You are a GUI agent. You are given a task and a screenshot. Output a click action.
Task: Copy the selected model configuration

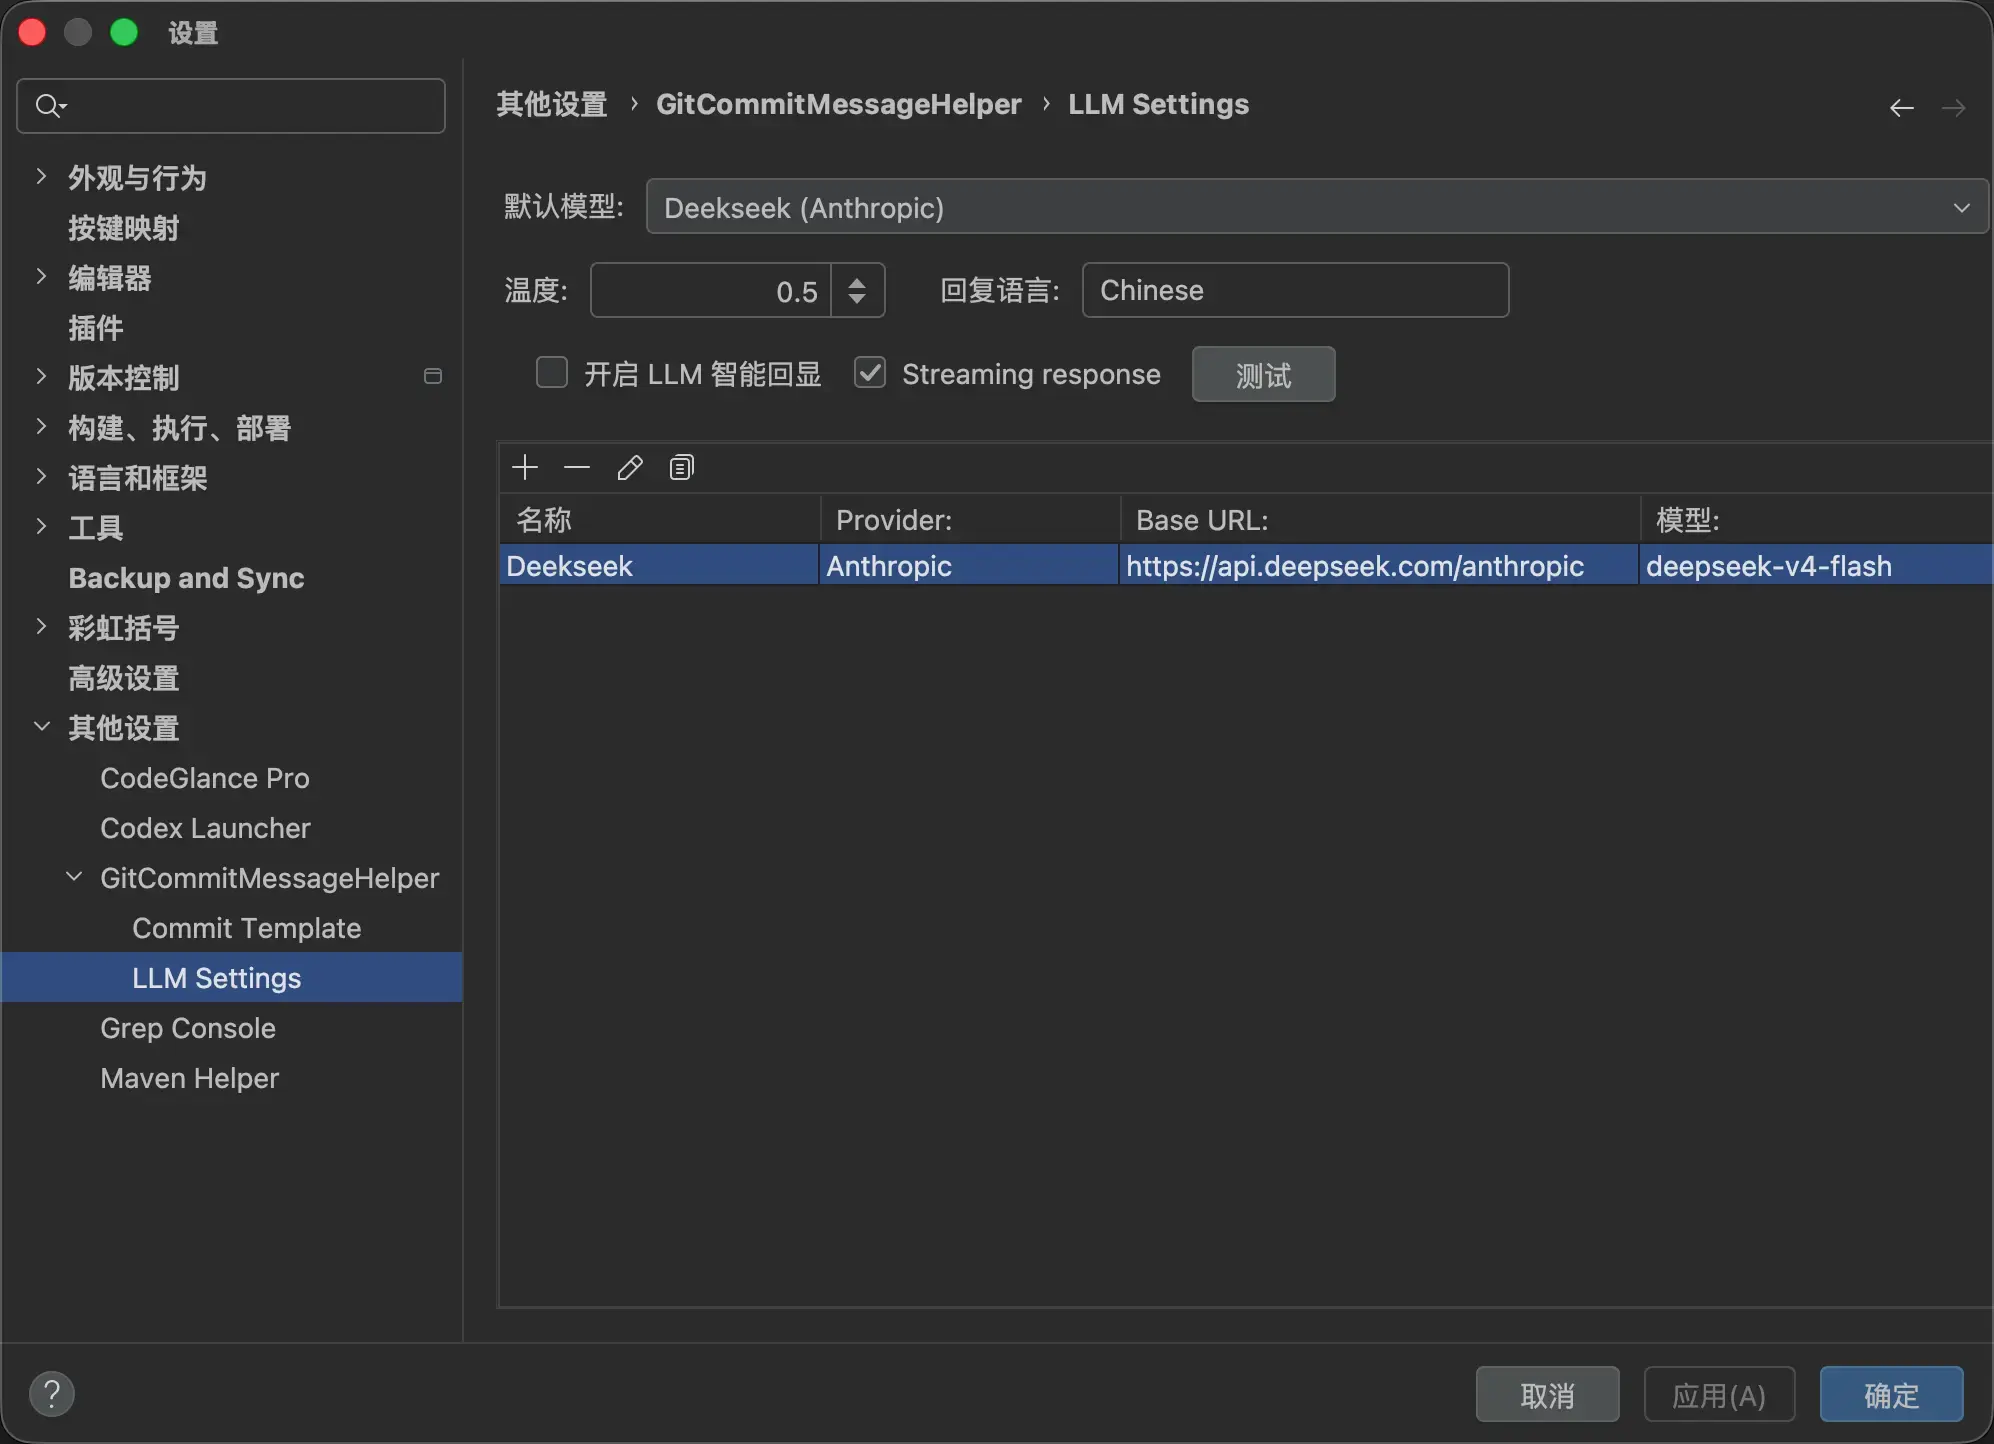pos(681,467)
